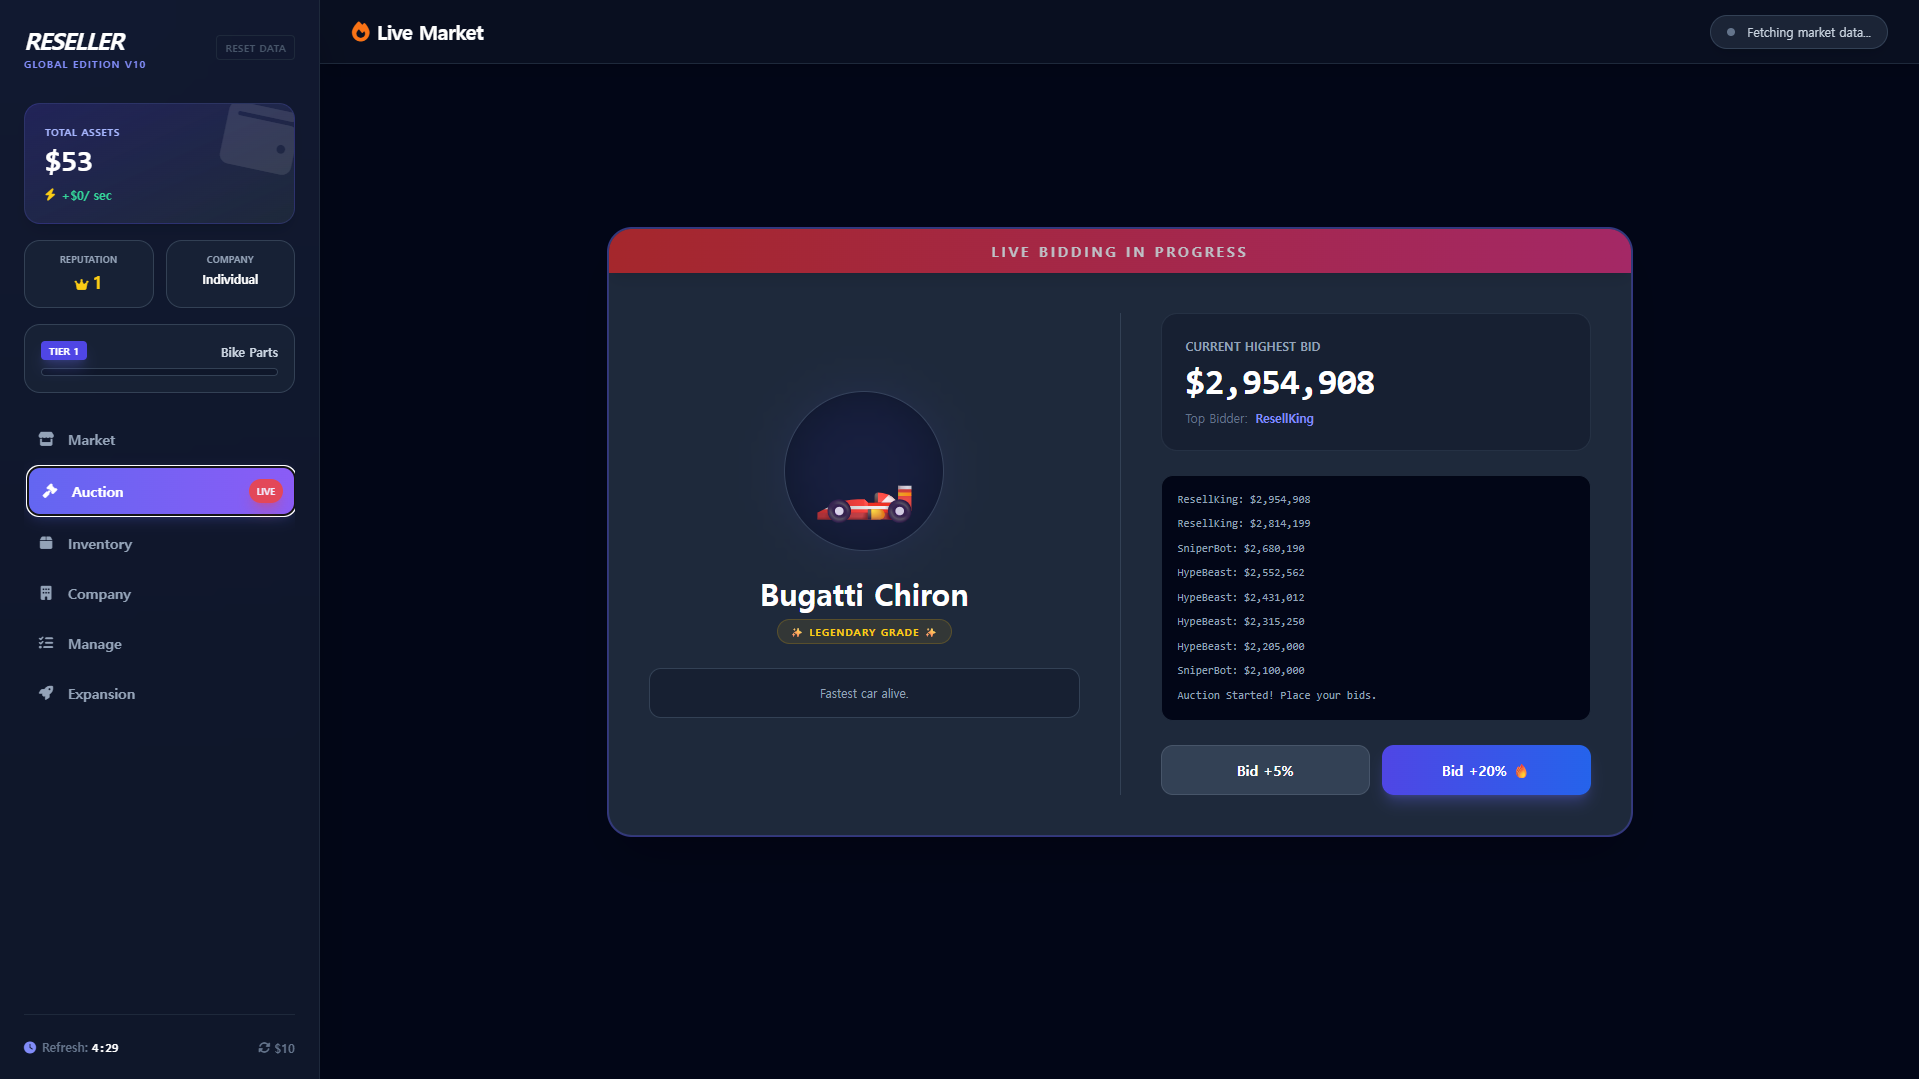
Task: Open the Auction page
Action: (x=160, y=491)
